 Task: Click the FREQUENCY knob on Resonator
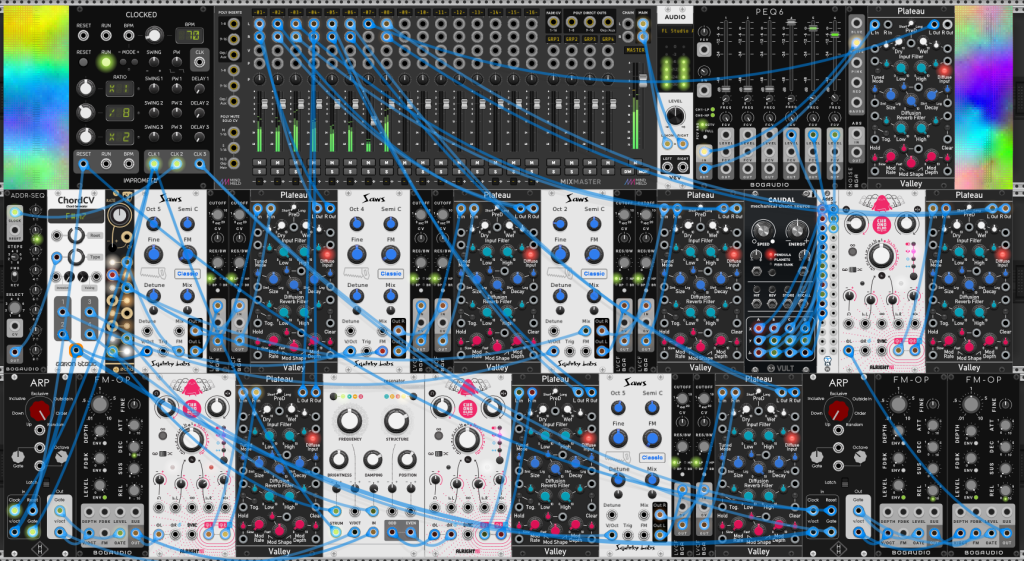click(349, 421)
